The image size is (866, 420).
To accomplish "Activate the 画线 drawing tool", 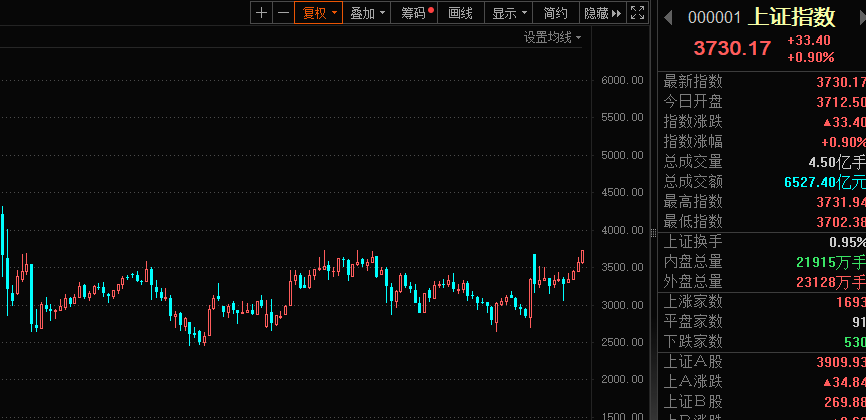I will click(x=460, y=13).
